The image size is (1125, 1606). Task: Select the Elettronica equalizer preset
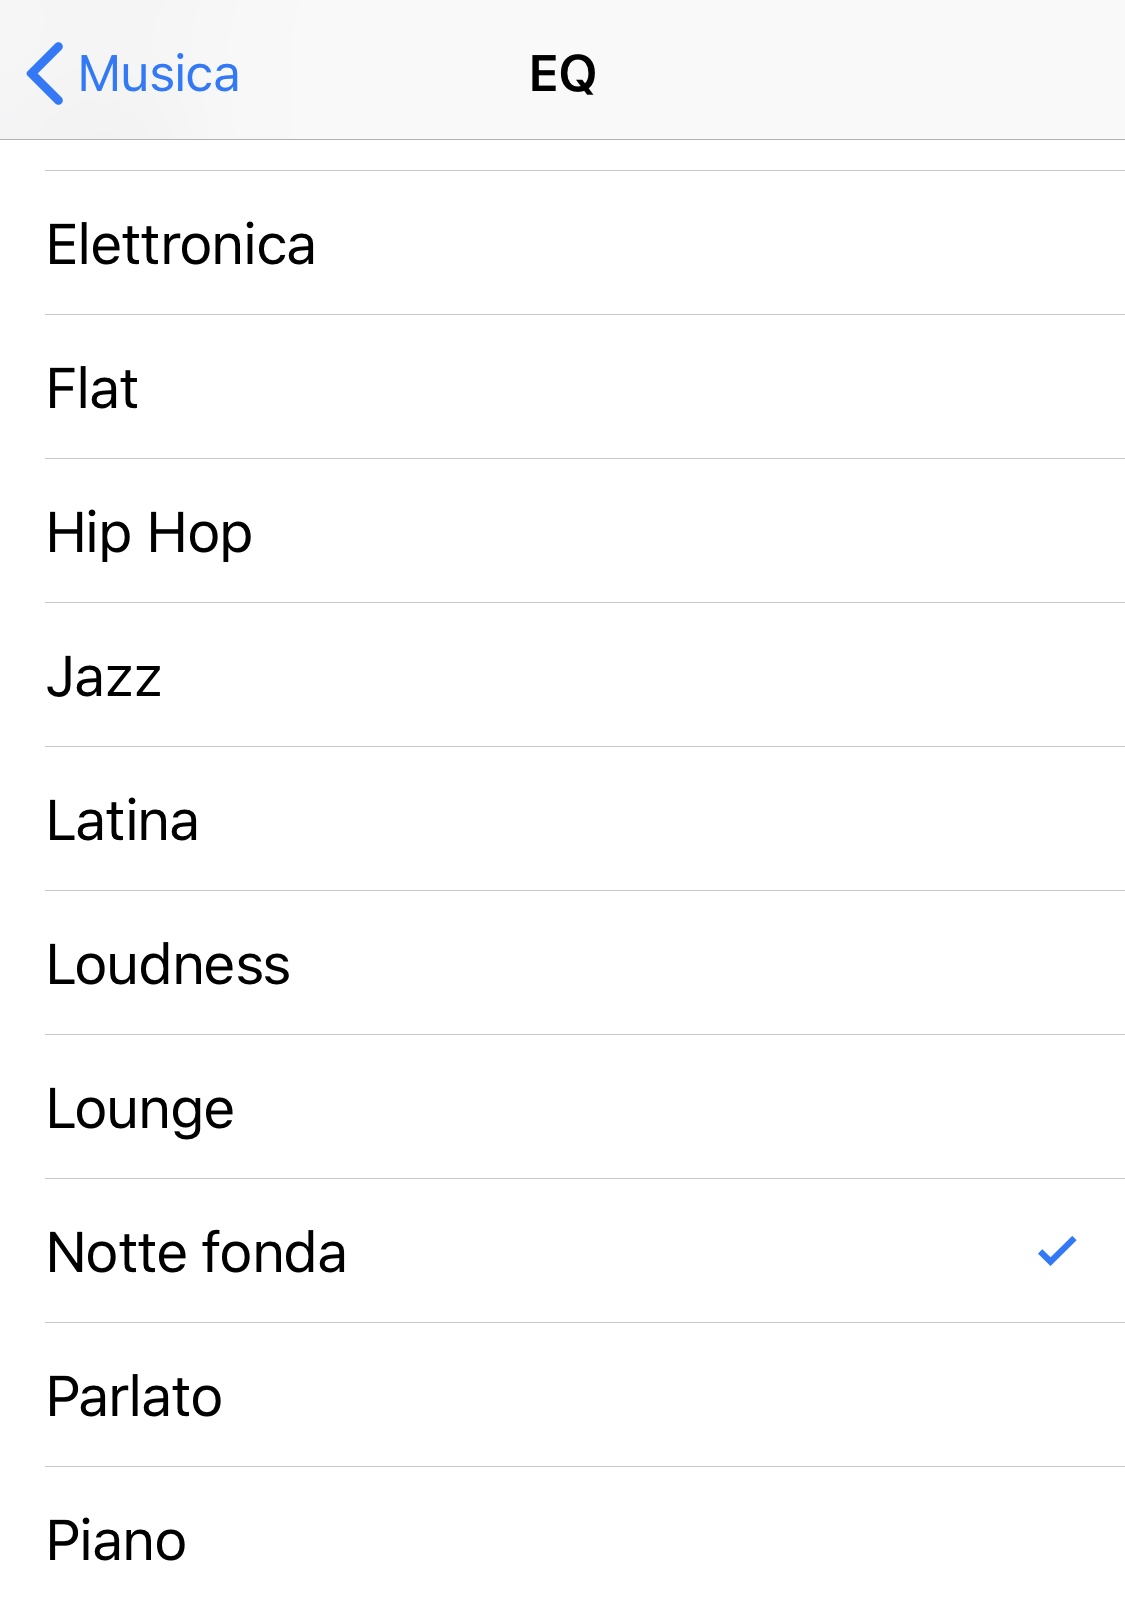pos(181,245)
